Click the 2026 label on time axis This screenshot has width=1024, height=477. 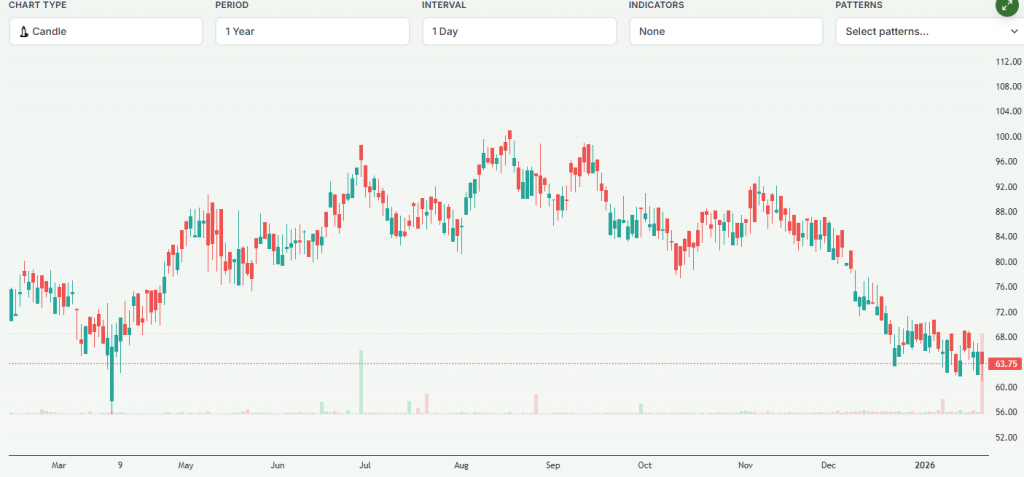click(925, 466)
